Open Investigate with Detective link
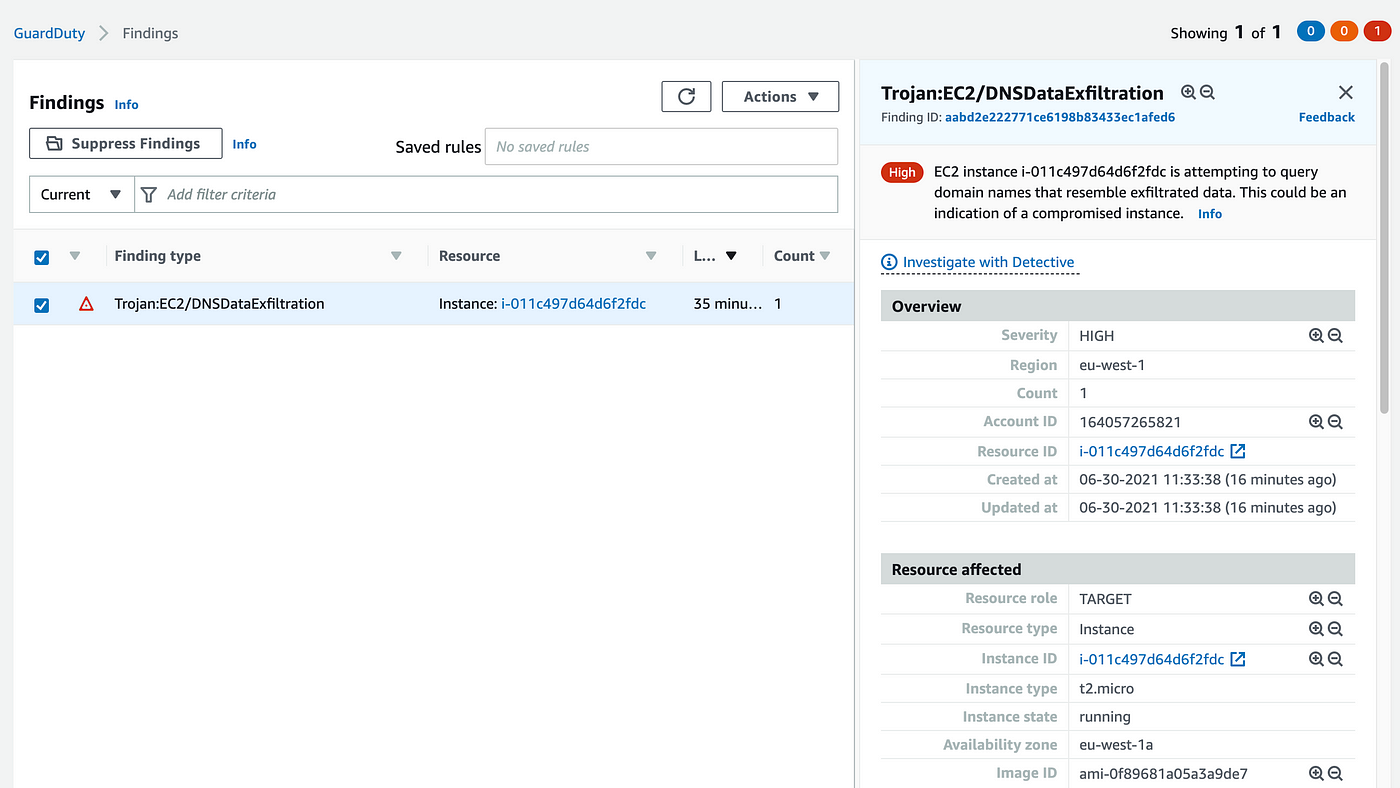The image size is (1400, 788). pos(988,262)
